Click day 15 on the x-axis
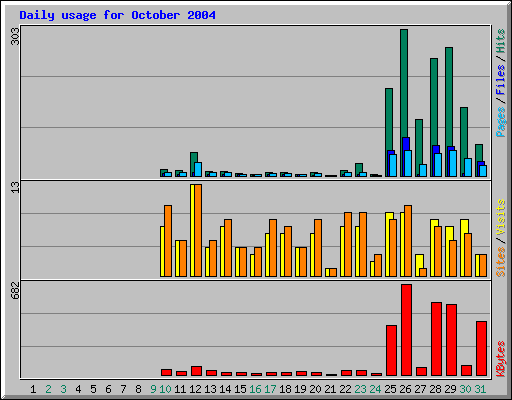Viewport: 512px width, 400px height. [240, 389]
